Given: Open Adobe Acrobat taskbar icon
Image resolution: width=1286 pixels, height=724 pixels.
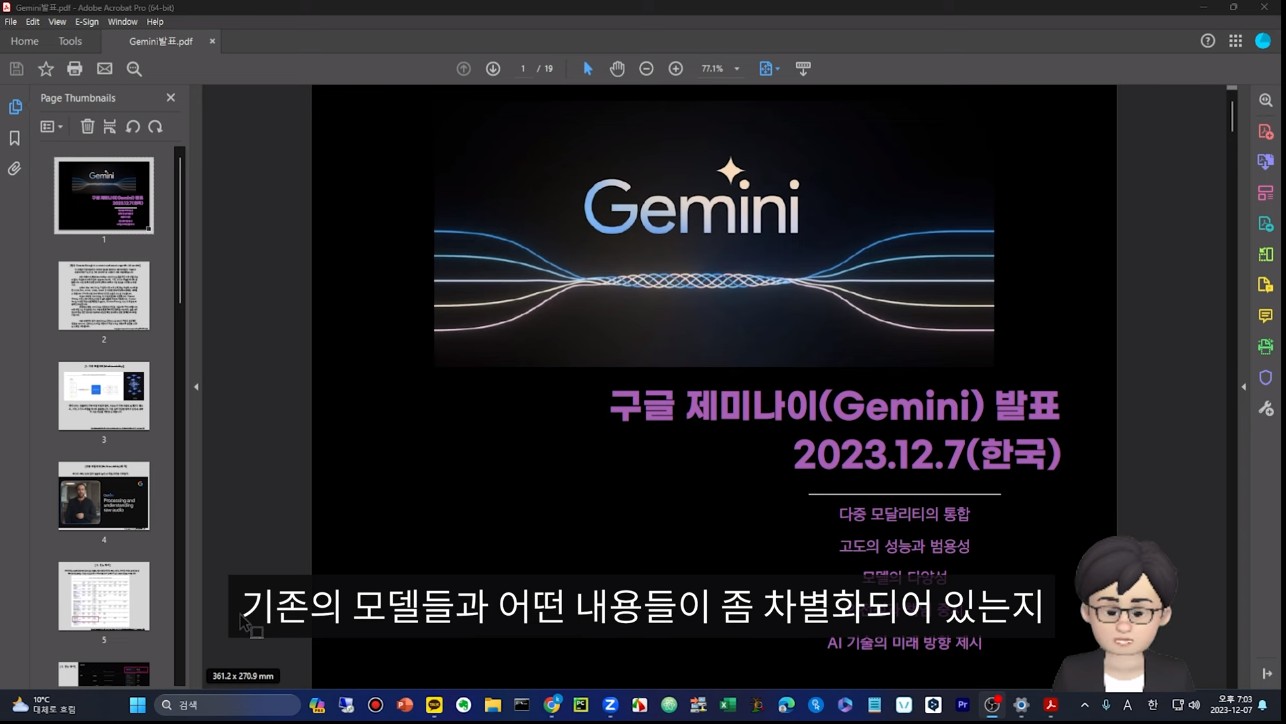Looking at the screenshot, I should (x=1050, y=705).
